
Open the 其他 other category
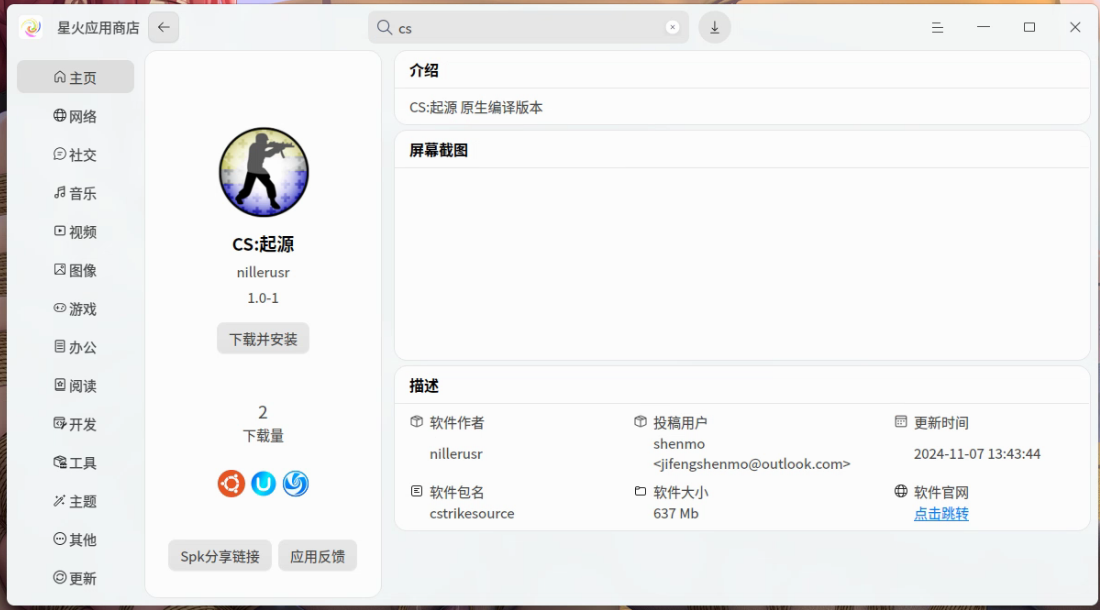coord(75,539)
